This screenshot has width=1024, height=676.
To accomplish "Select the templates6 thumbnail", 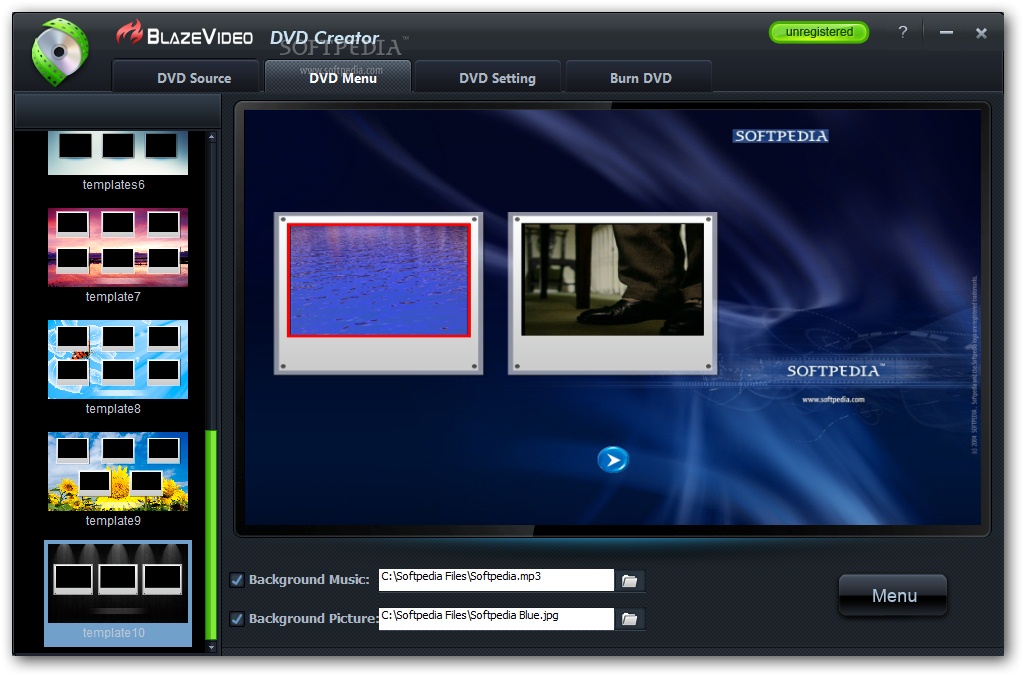I will (118, 153).
